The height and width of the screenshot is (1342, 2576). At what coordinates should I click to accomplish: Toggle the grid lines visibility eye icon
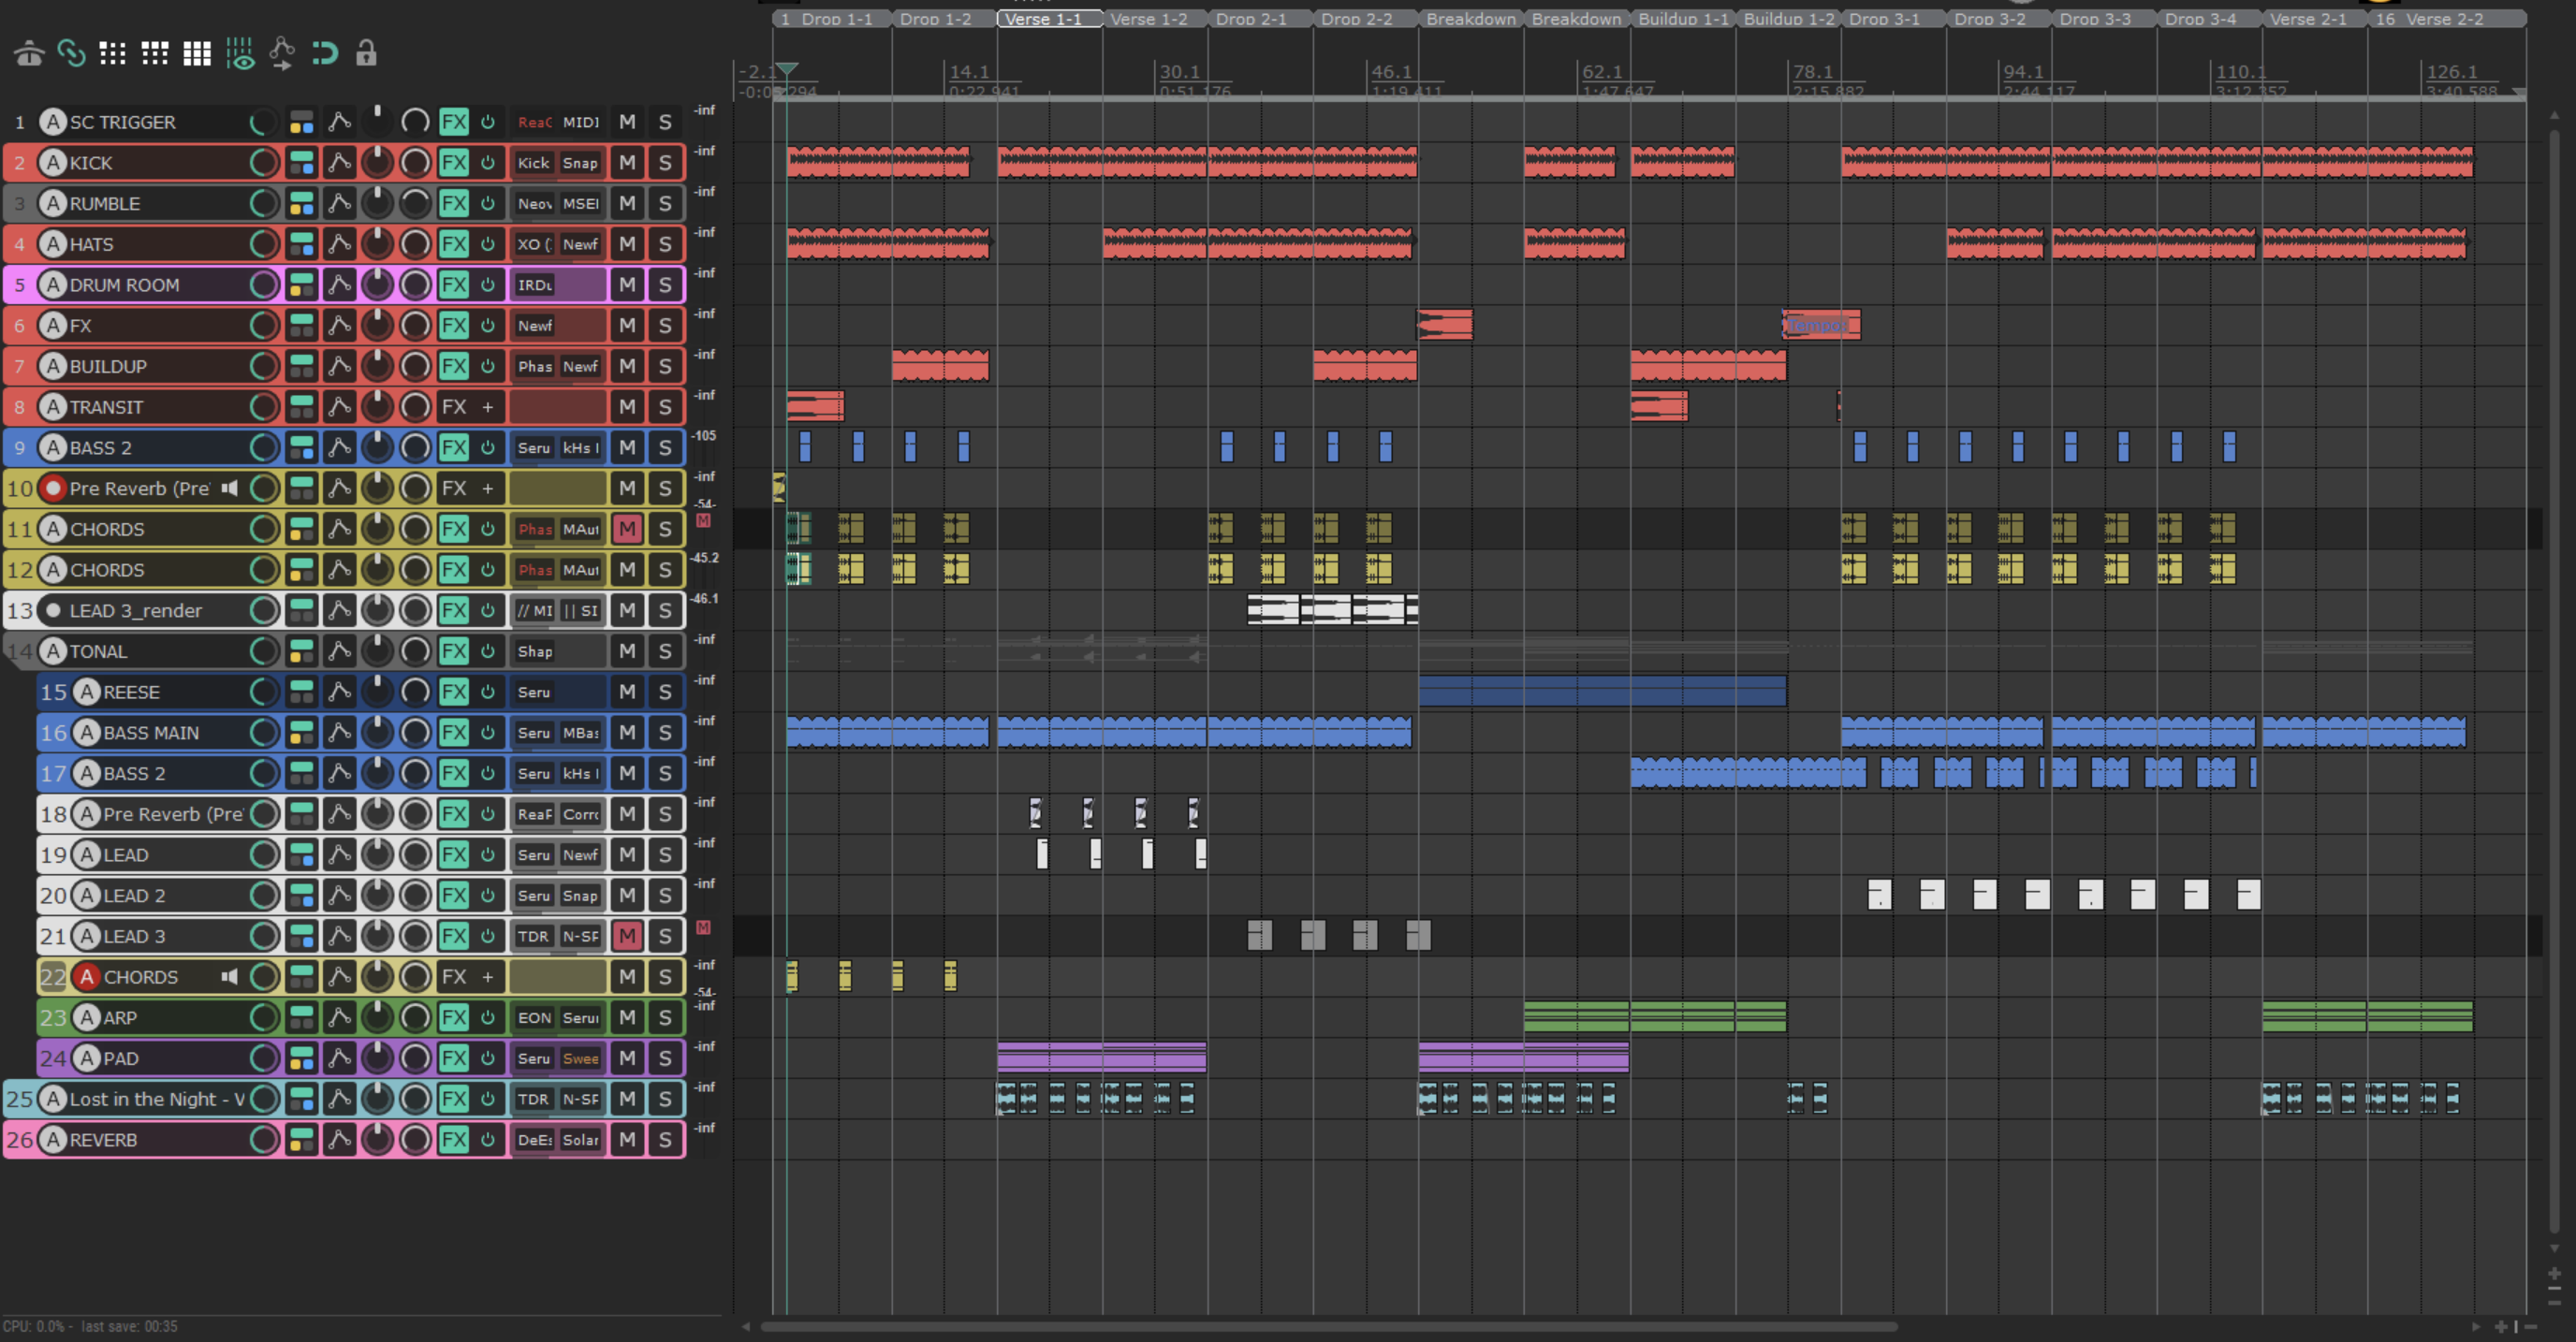tap(240, 53)
